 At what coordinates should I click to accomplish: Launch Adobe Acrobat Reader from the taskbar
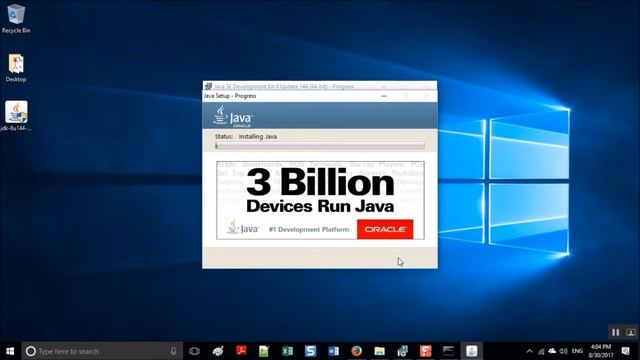pyautogui.click(x=241, y=351)
